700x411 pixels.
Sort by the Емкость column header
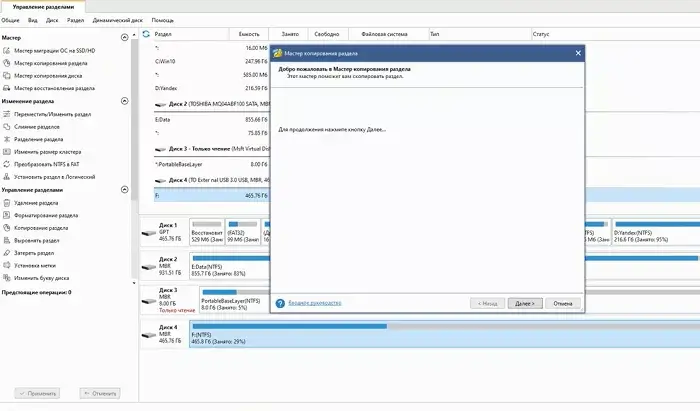[x=249, y=34]
